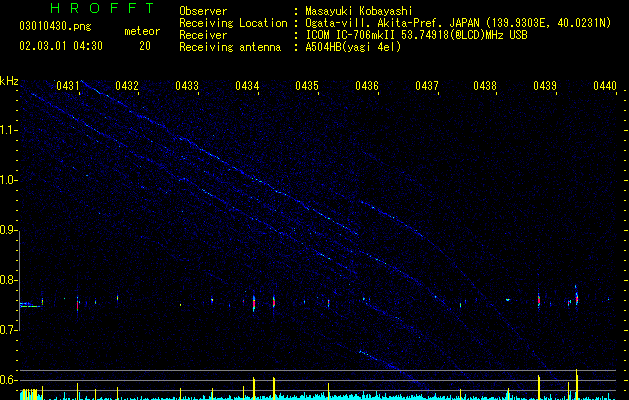Click the 1.1 kHz axis label
This screenshot has height=400, width=629.
(x=8, y=130)
